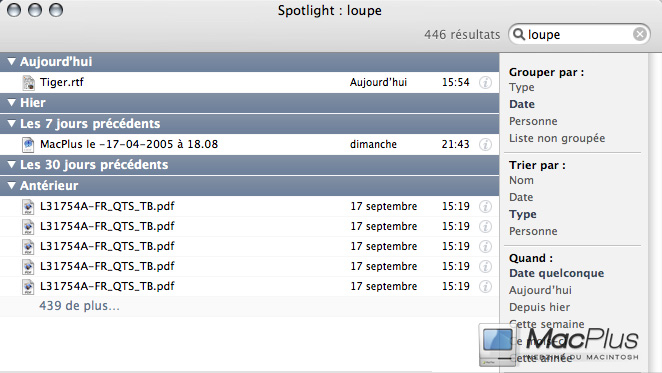
Task: Select Aujourd'hui in the Quand filter
Action: coord(540,290)
